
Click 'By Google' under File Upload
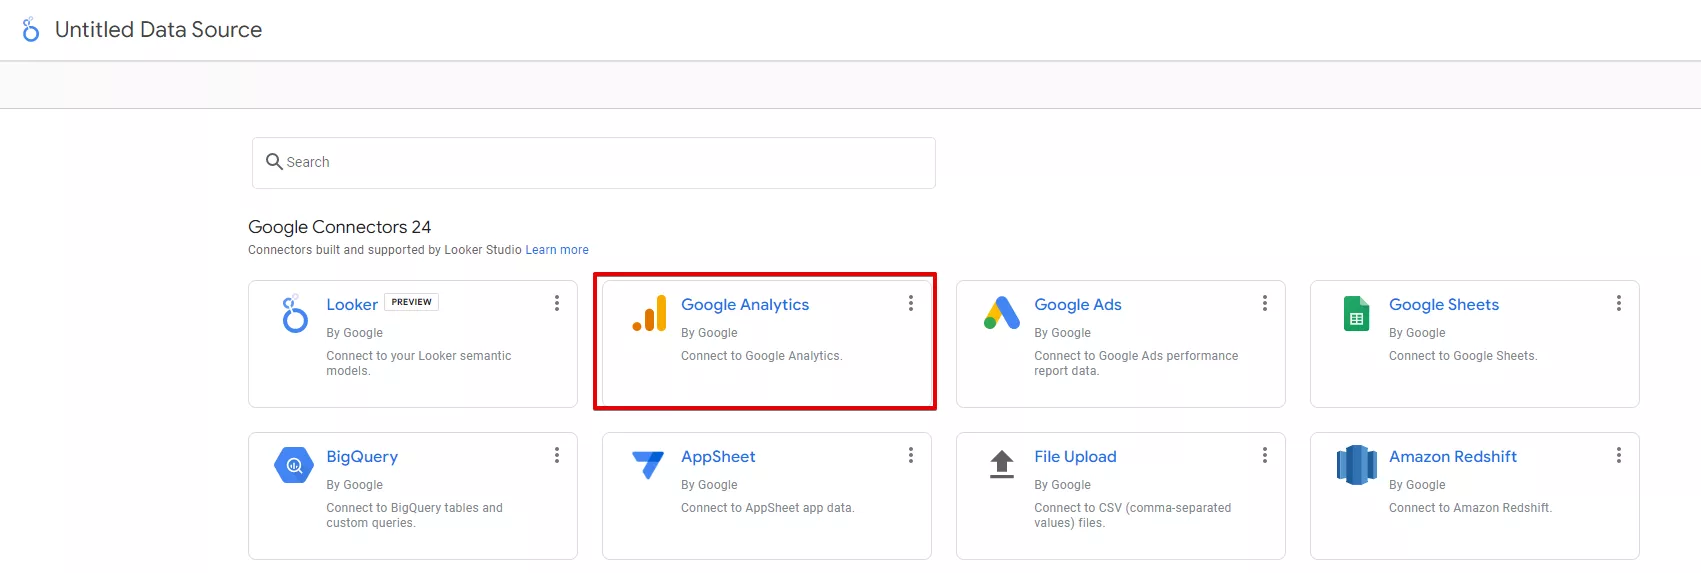pos(1062,485)
